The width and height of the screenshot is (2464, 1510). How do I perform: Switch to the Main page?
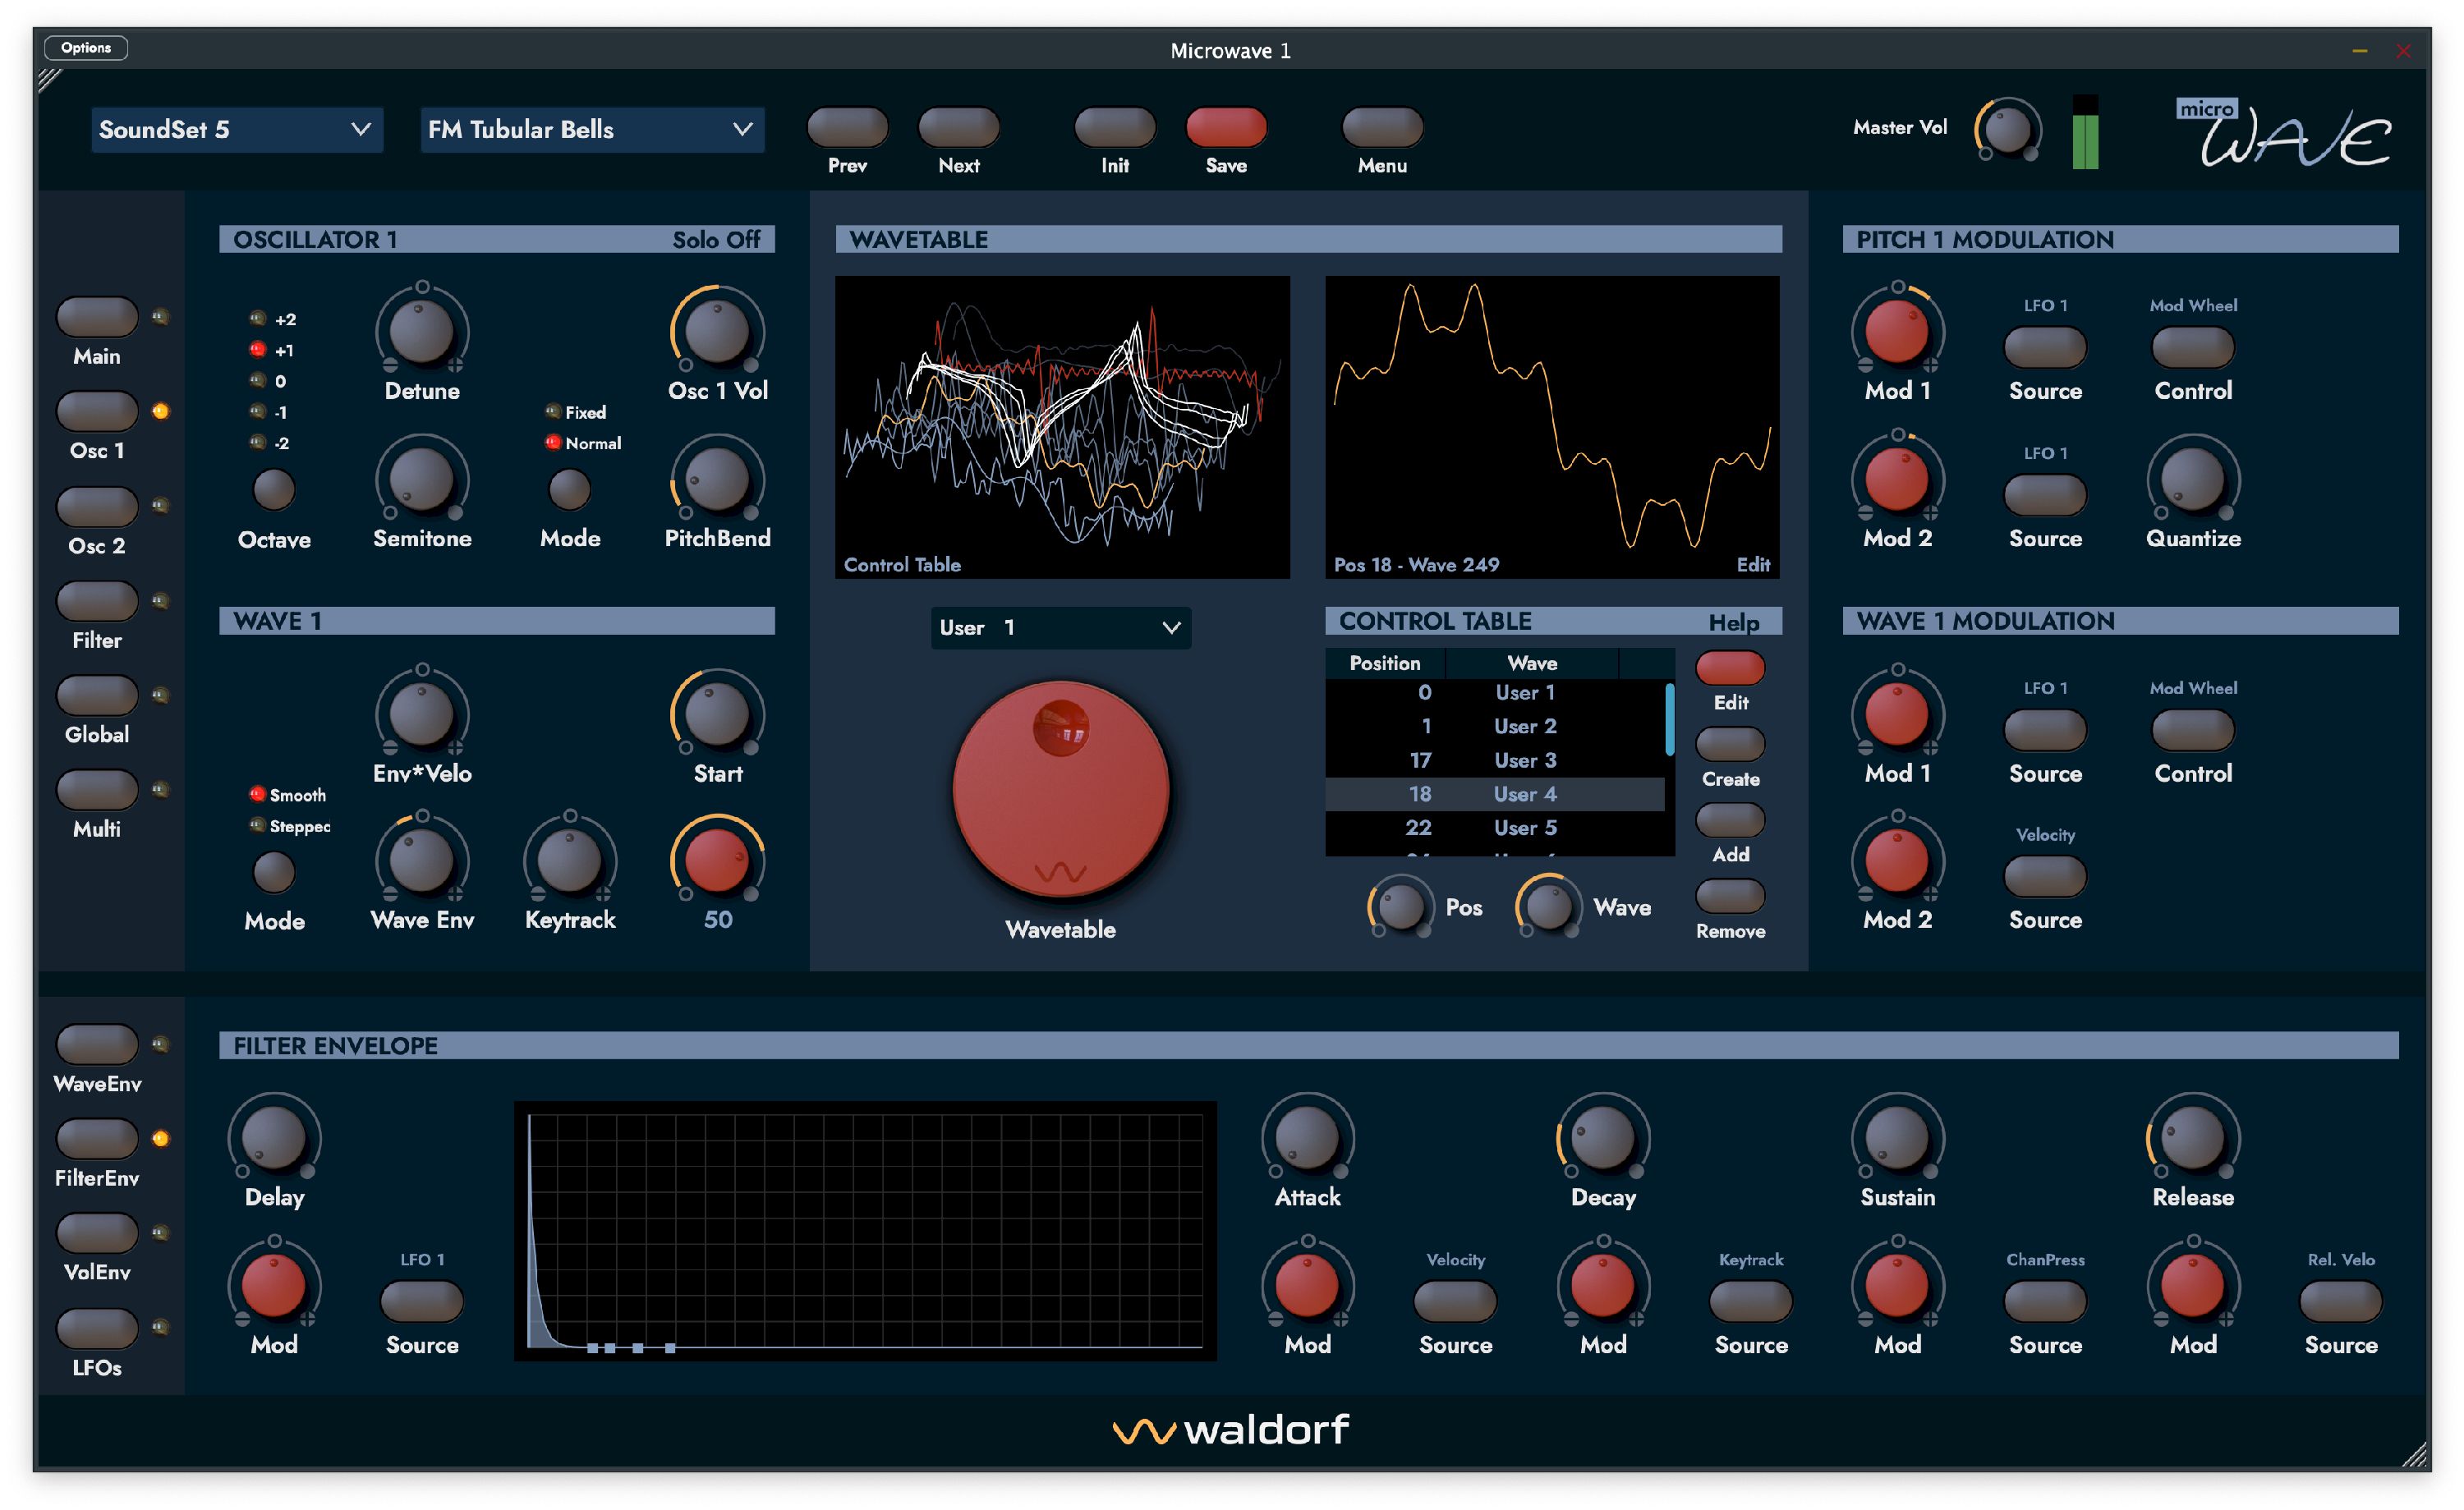pos(97,317)
